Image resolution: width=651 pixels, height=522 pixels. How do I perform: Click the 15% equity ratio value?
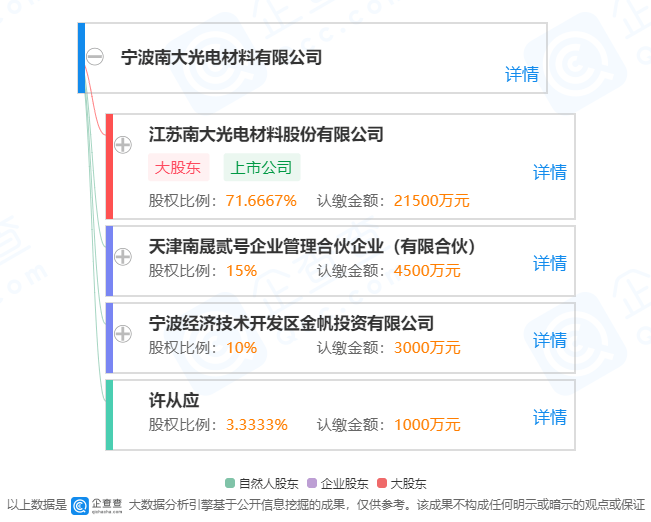coord(241,271)
